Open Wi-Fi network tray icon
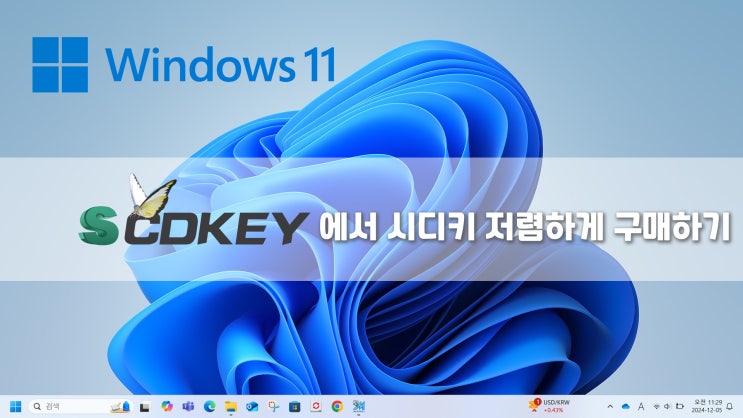743x418 pixels. click(656, 407)
